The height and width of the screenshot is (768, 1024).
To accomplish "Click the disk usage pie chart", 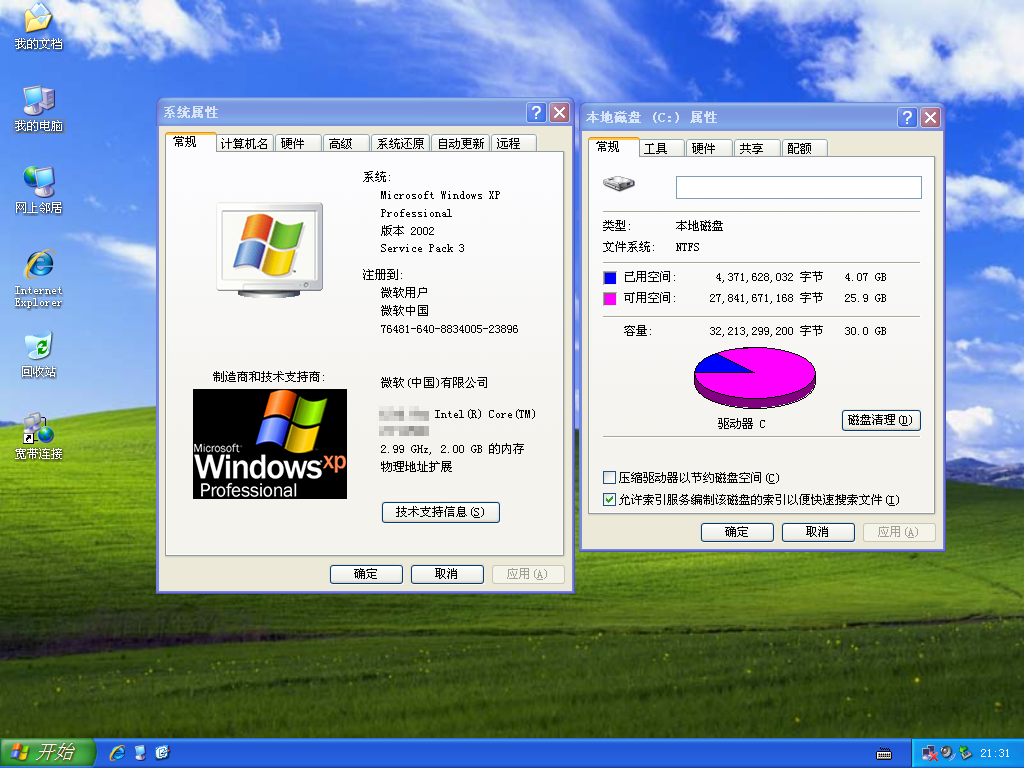I will tap(754, 377).
